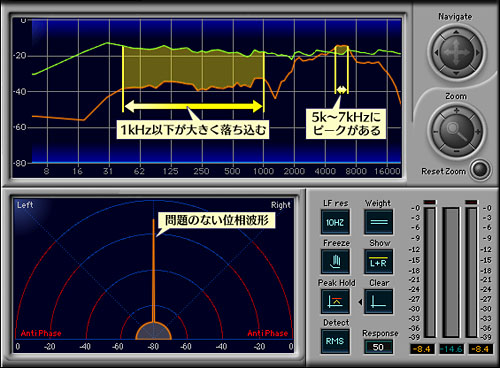The image size is (500, 368).
Task: Toggle the Freeze hand button
Action: [x=335, y=261]
